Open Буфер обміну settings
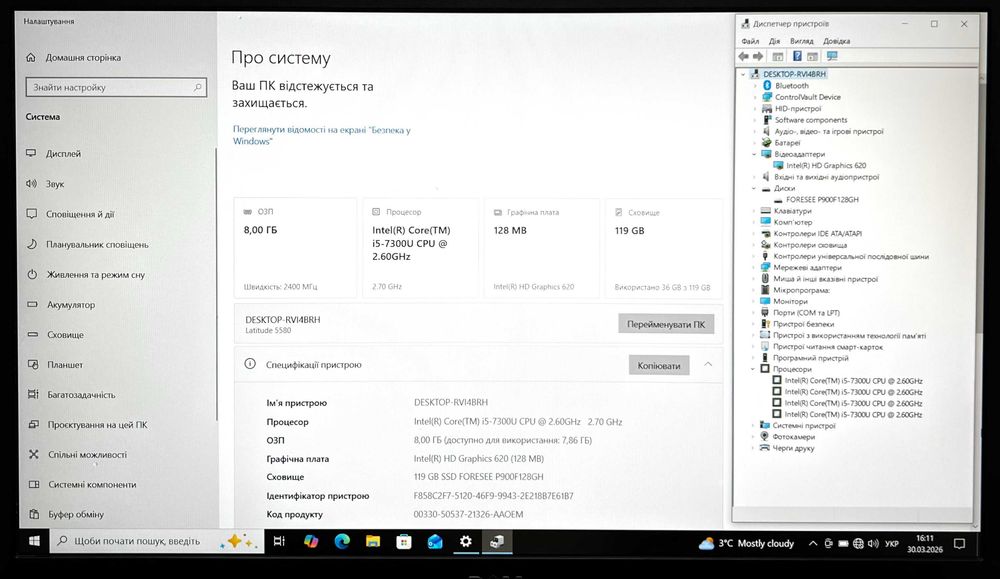 coord(75,515)
